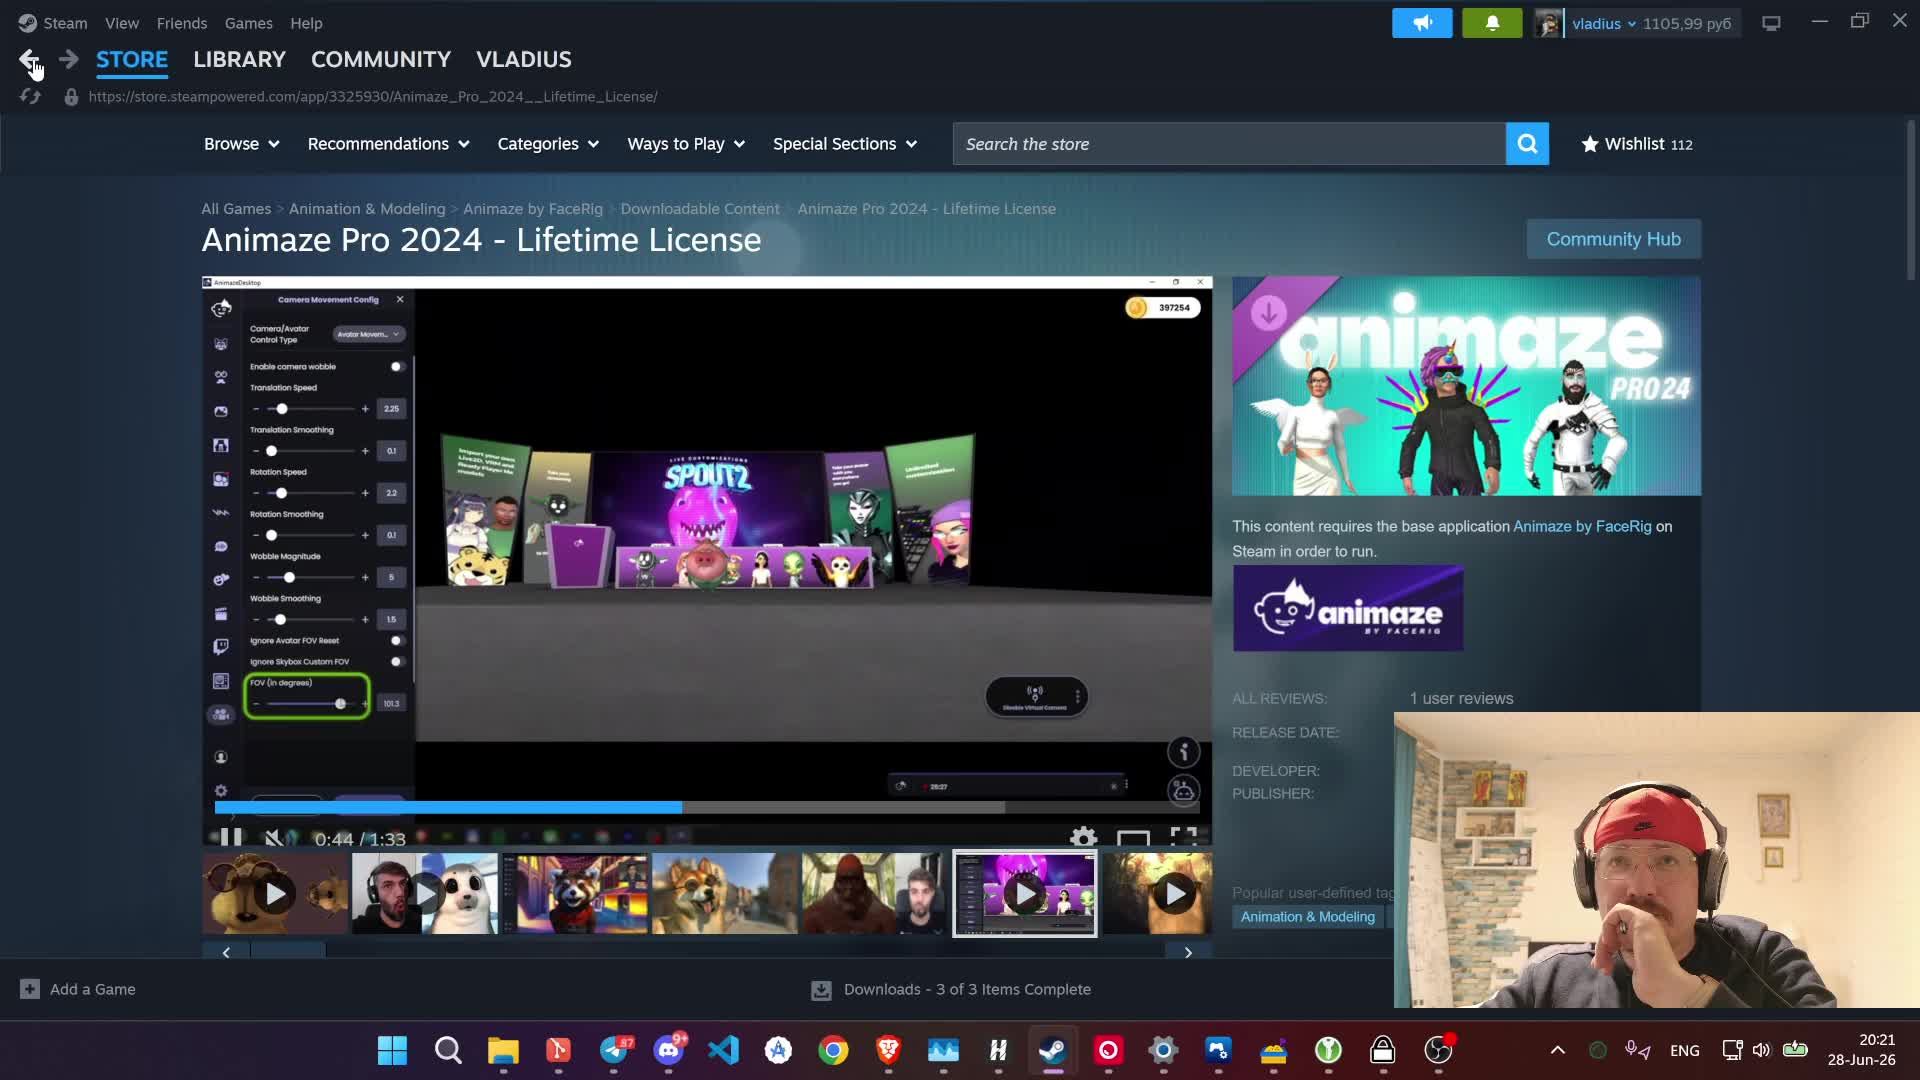Image resolution: width=1920 pixels, height=1080 pixels.
Task: Pause the trailer video
Action: pyautogui.click(x=231, y=838)
